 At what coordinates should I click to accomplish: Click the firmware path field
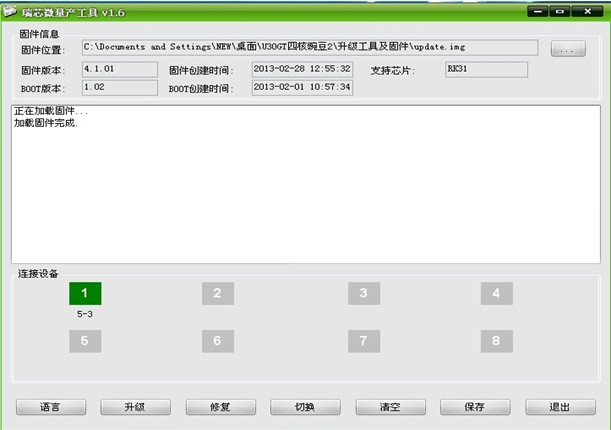pyautogui.click(x=310, y=48)
